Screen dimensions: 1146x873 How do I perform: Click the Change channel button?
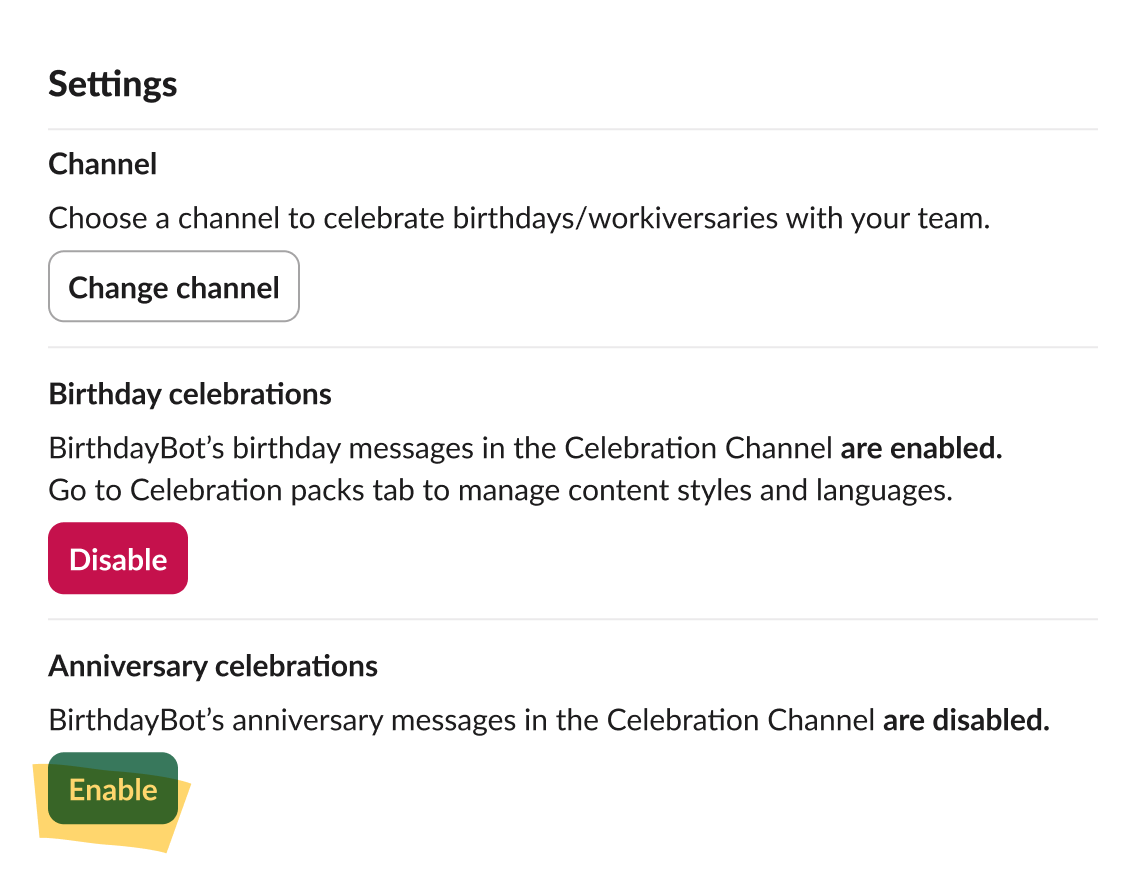(173, 286)
